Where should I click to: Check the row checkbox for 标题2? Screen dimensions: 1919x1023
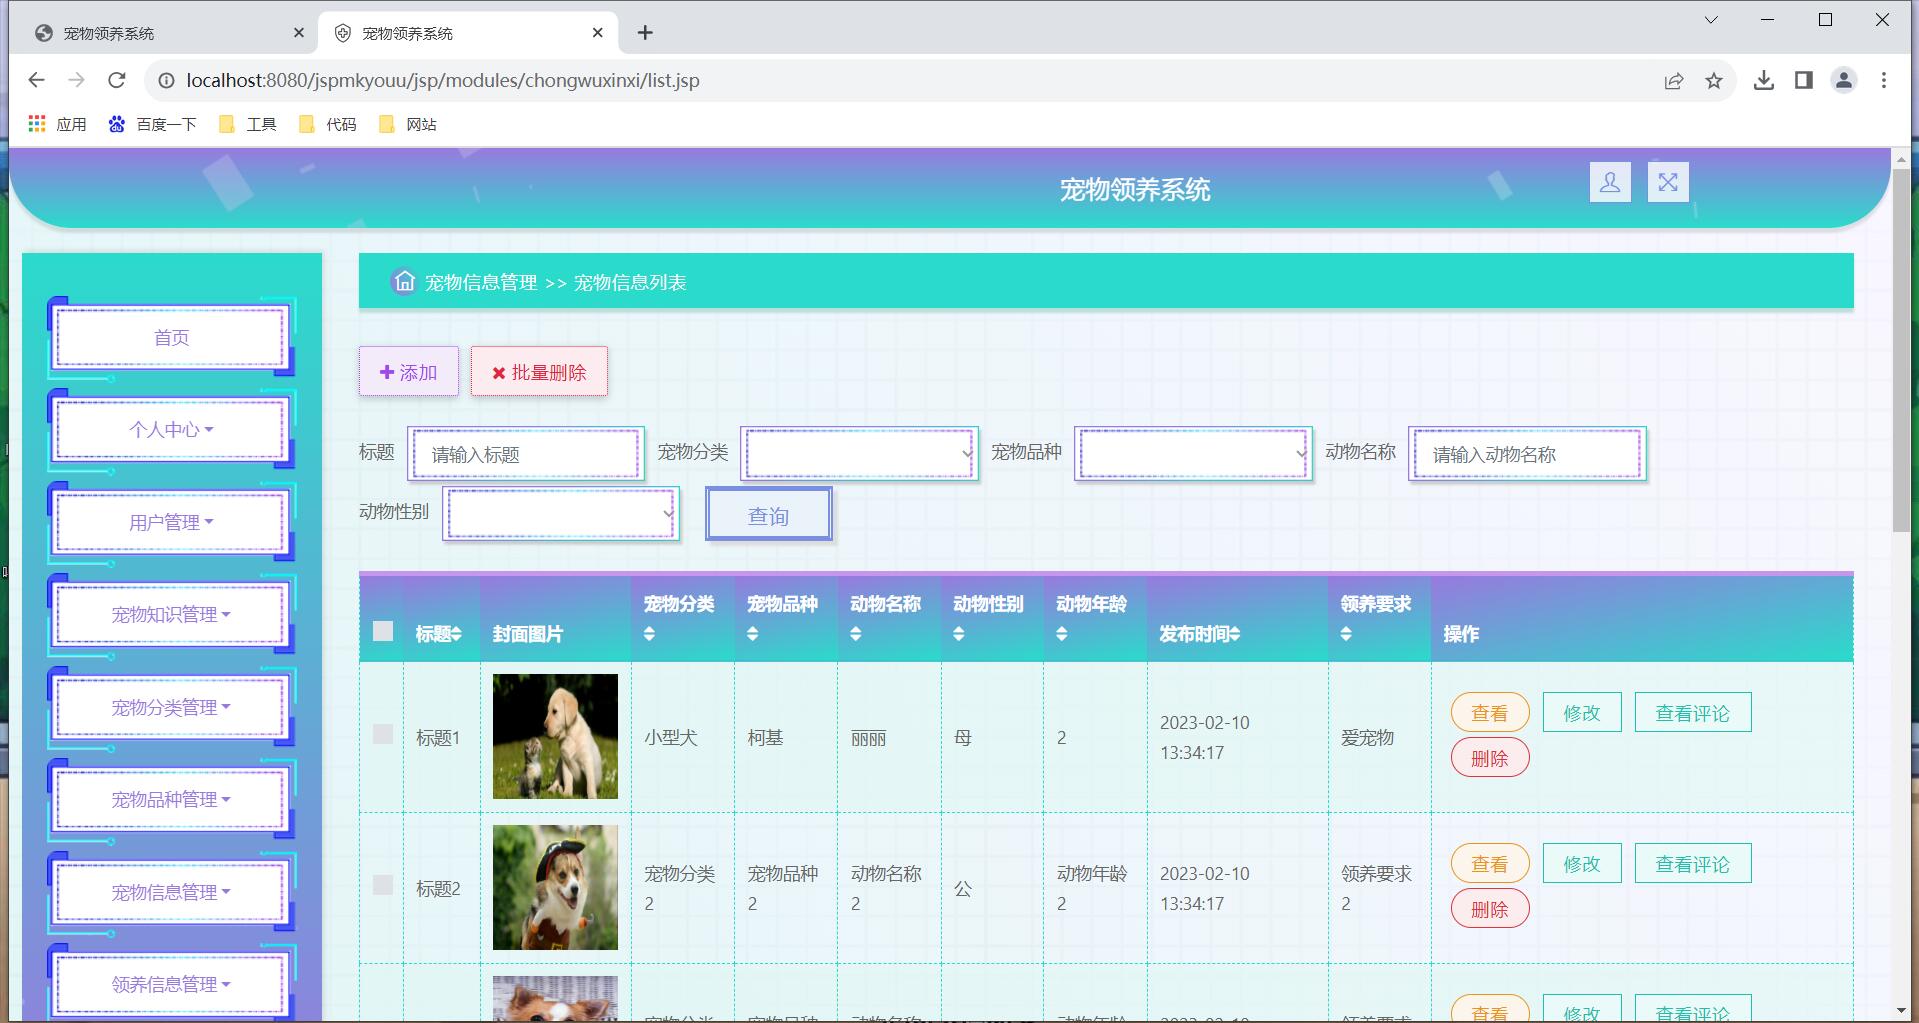coord(383,885)
